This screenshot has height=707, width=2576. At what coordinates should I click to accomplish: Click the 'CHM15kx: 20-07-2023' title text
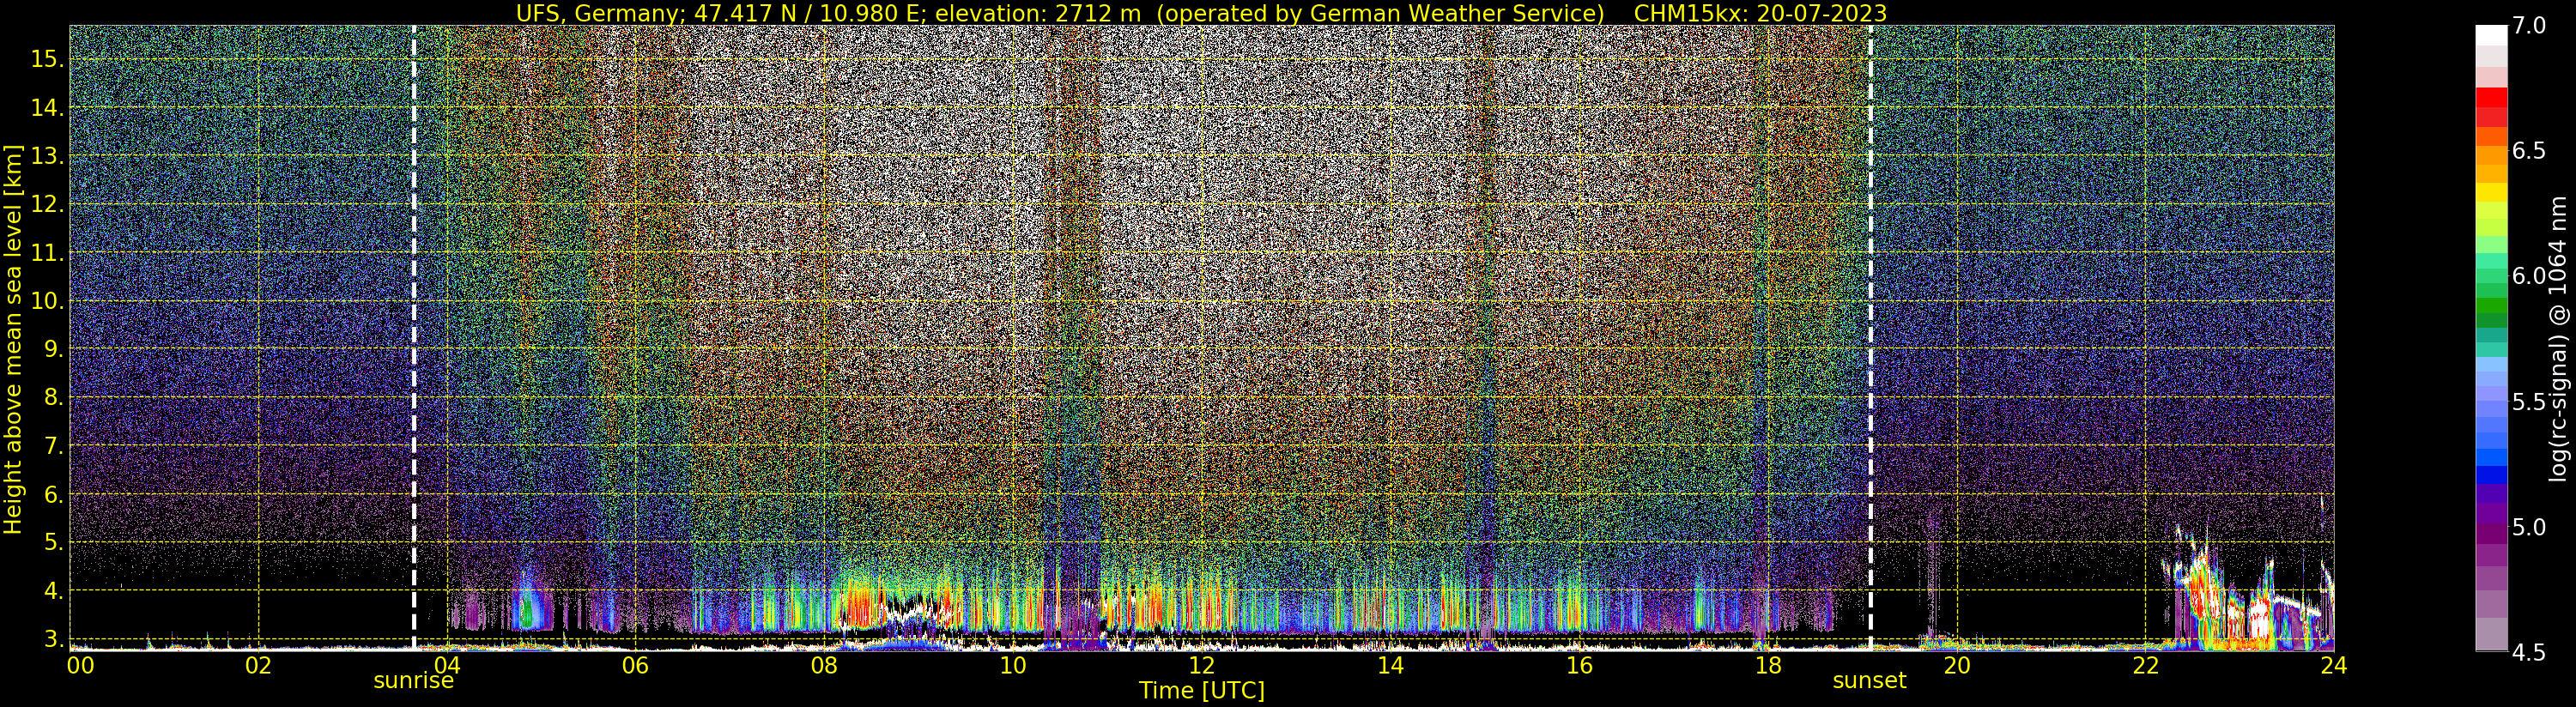pyautogui.click(x=1760, y=13)
